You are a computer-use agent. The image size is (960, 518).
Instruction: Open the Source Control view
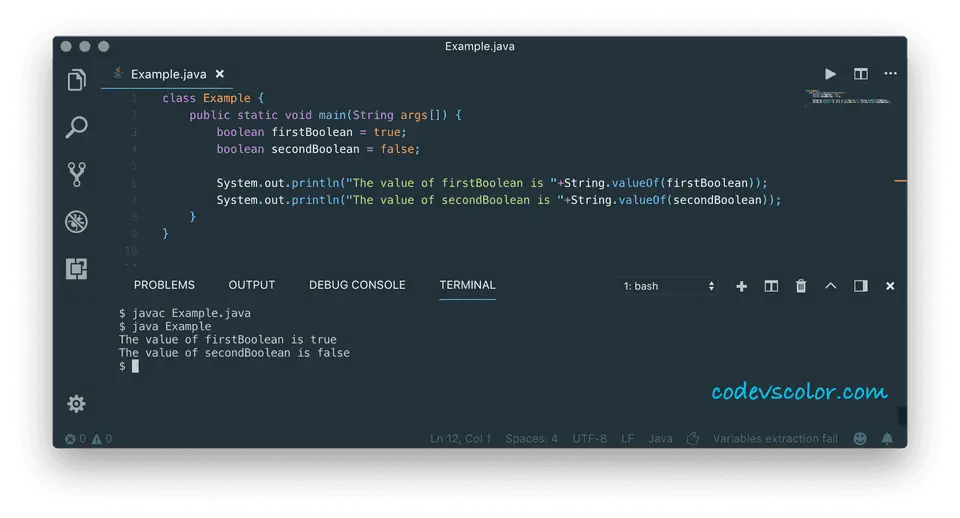[x=76, y=174]
